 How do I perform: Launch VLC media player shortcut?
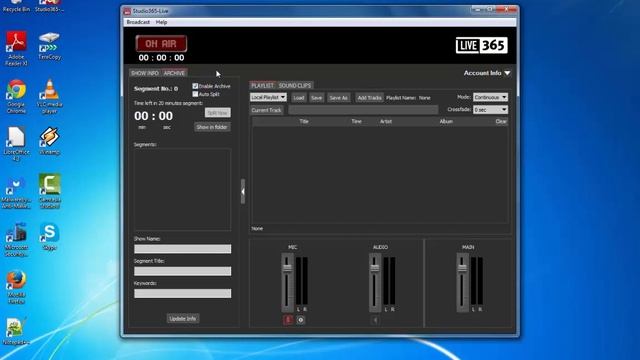pyautogui.click(x=49, y=96)
